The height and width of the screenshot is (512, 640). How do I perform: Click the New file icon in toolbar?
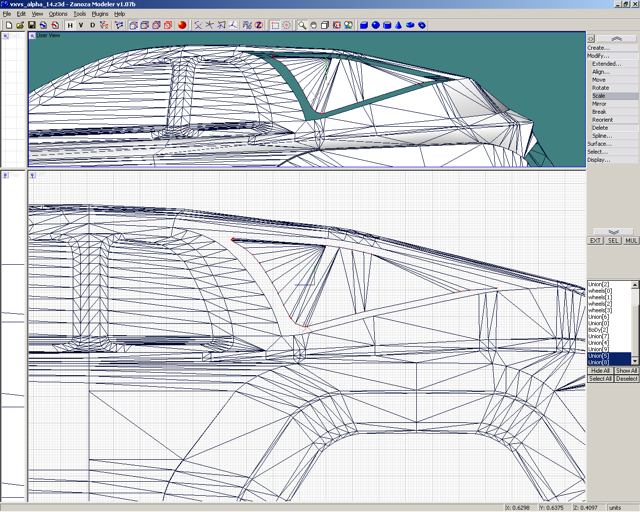tap(8, 25)
